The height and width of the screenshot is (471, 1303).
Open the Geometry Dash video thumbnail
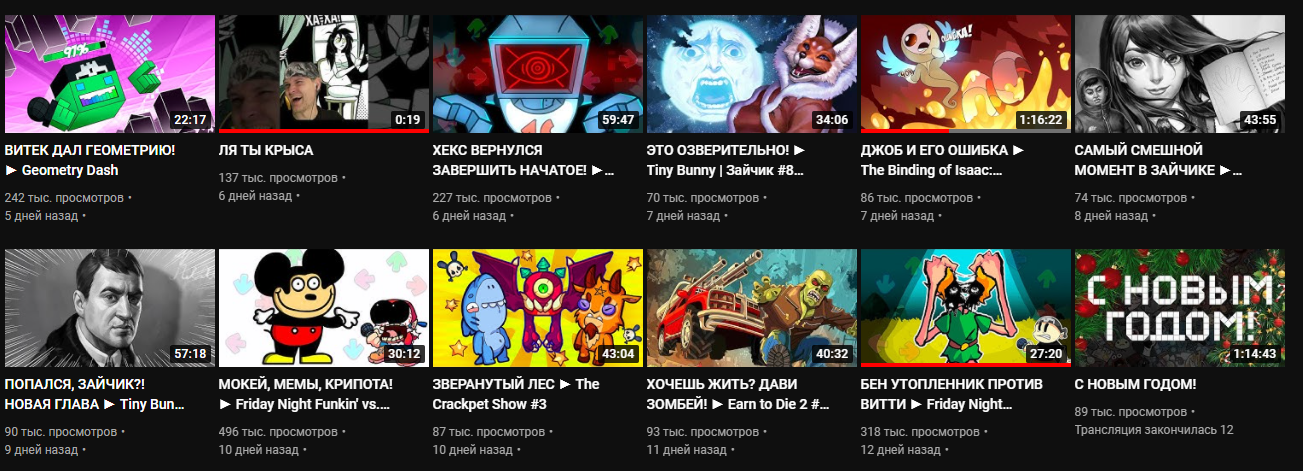(x=110, y=74)
